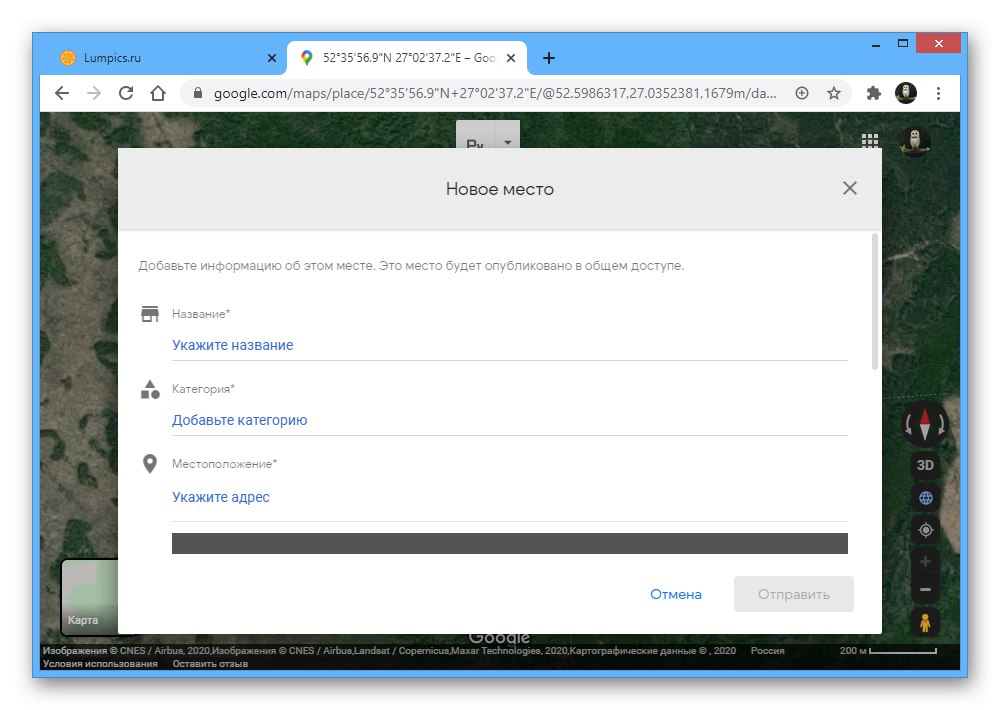Click the Отмена button
Screen dimensions: 1000x710
(675, 594)
